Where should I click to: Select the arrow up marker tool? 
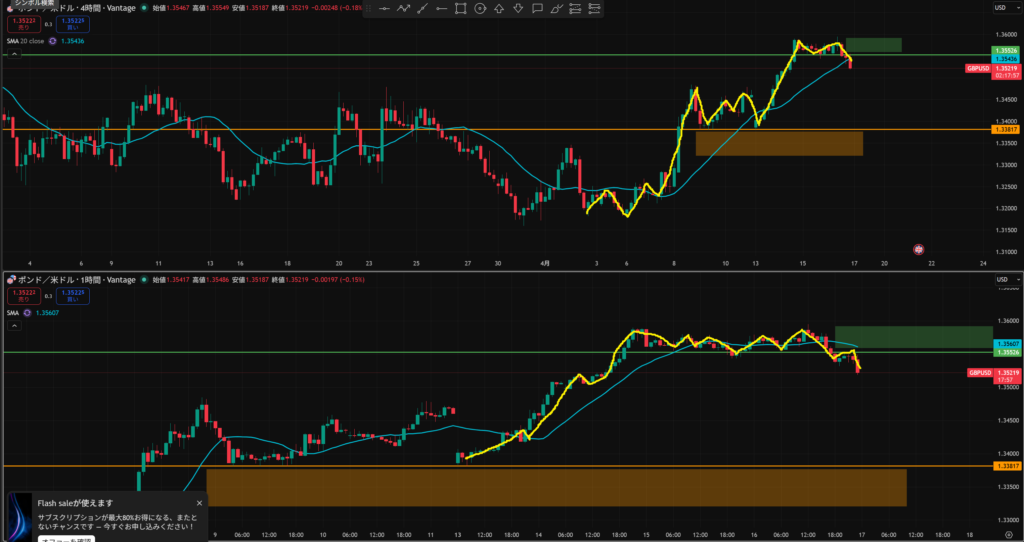pos(498,9)
